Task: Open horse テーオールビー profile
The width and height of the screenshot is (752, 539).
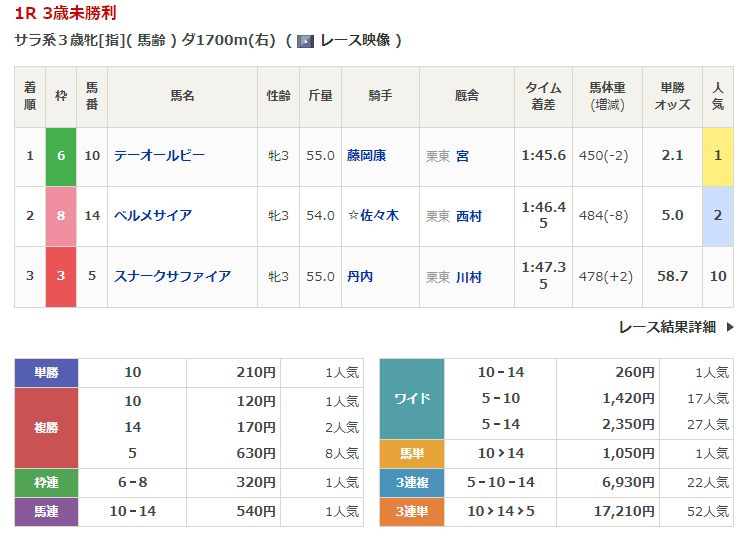Action: (x=159, y=156)
